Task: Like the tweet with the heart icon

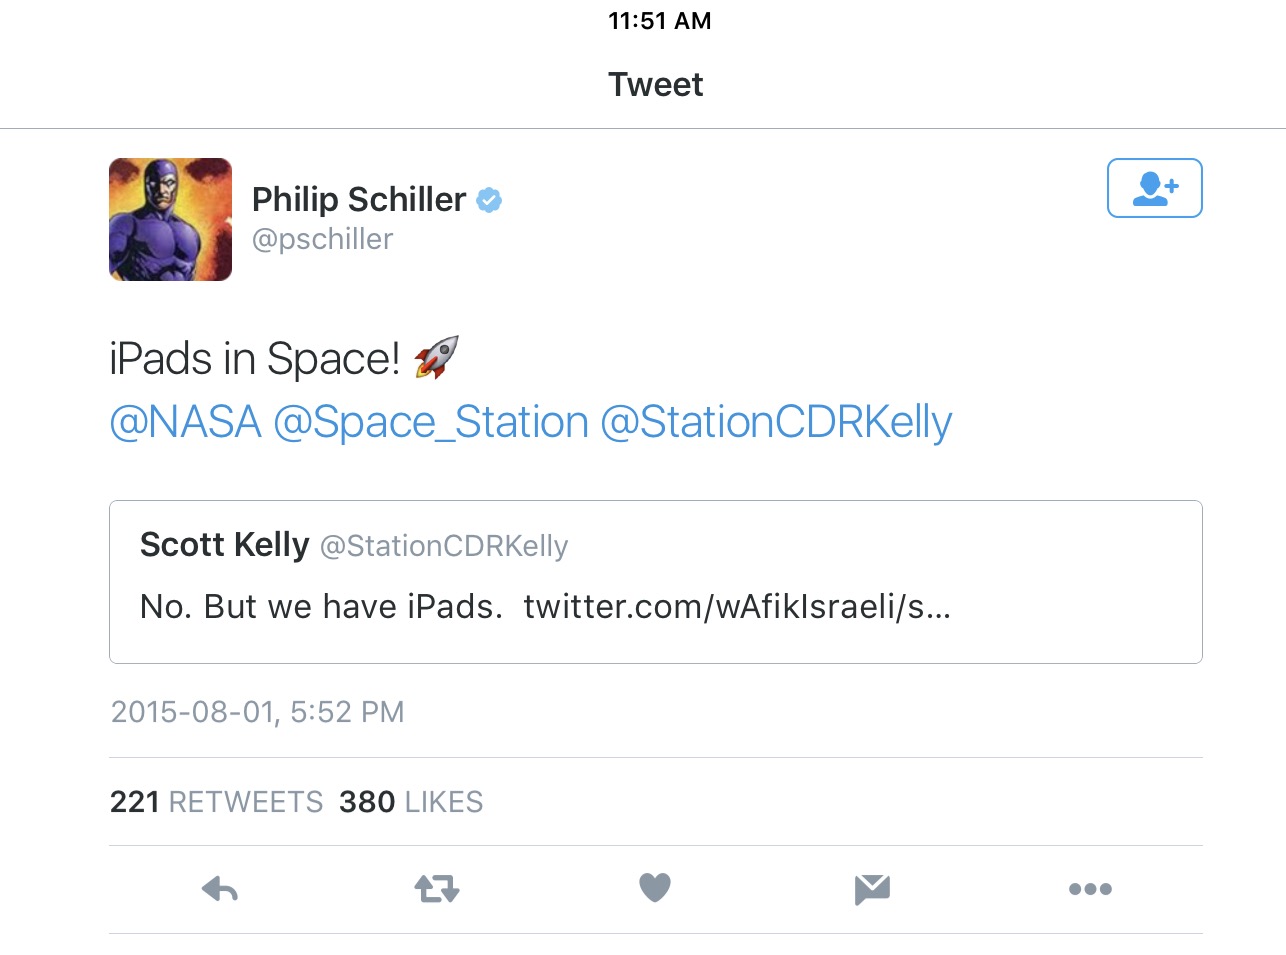Action: (655, 887)
